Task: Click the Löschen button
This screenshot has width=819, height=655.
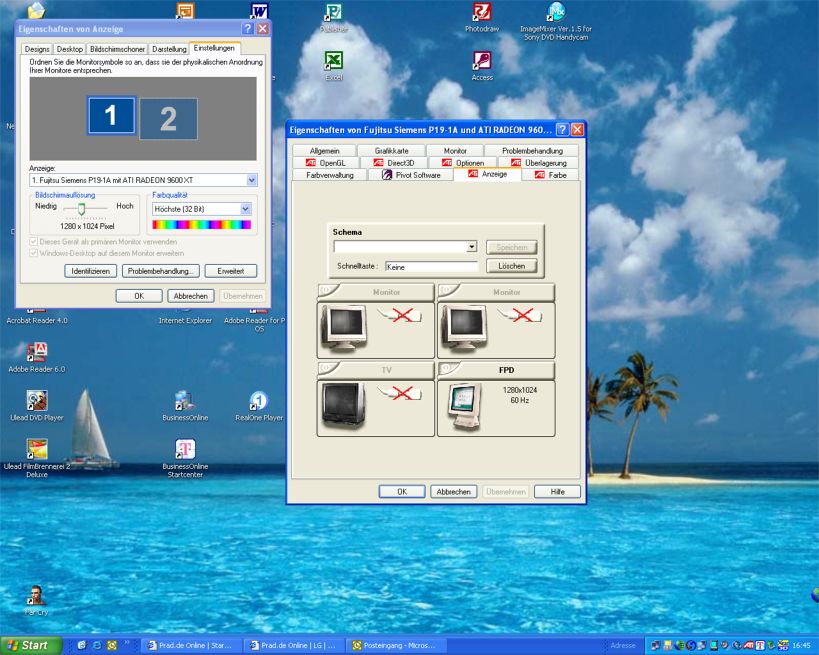Action: pyautogui.click(x=512, y=266)
